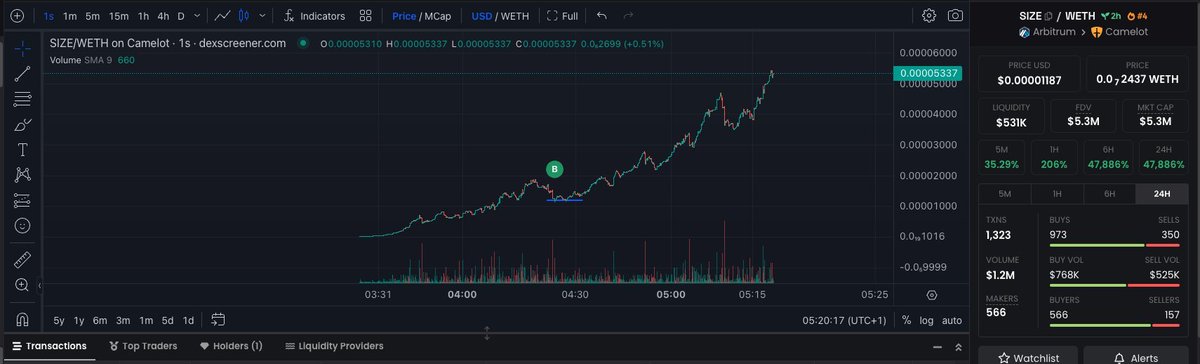
Task: Redo chart action arrow
Action: click(628, 16)
